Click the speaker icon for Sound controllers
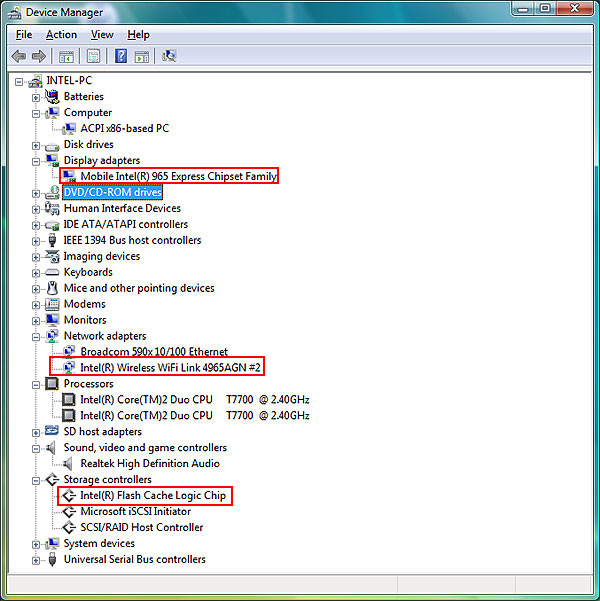The image size is (600, 601). tap(51, 447)
